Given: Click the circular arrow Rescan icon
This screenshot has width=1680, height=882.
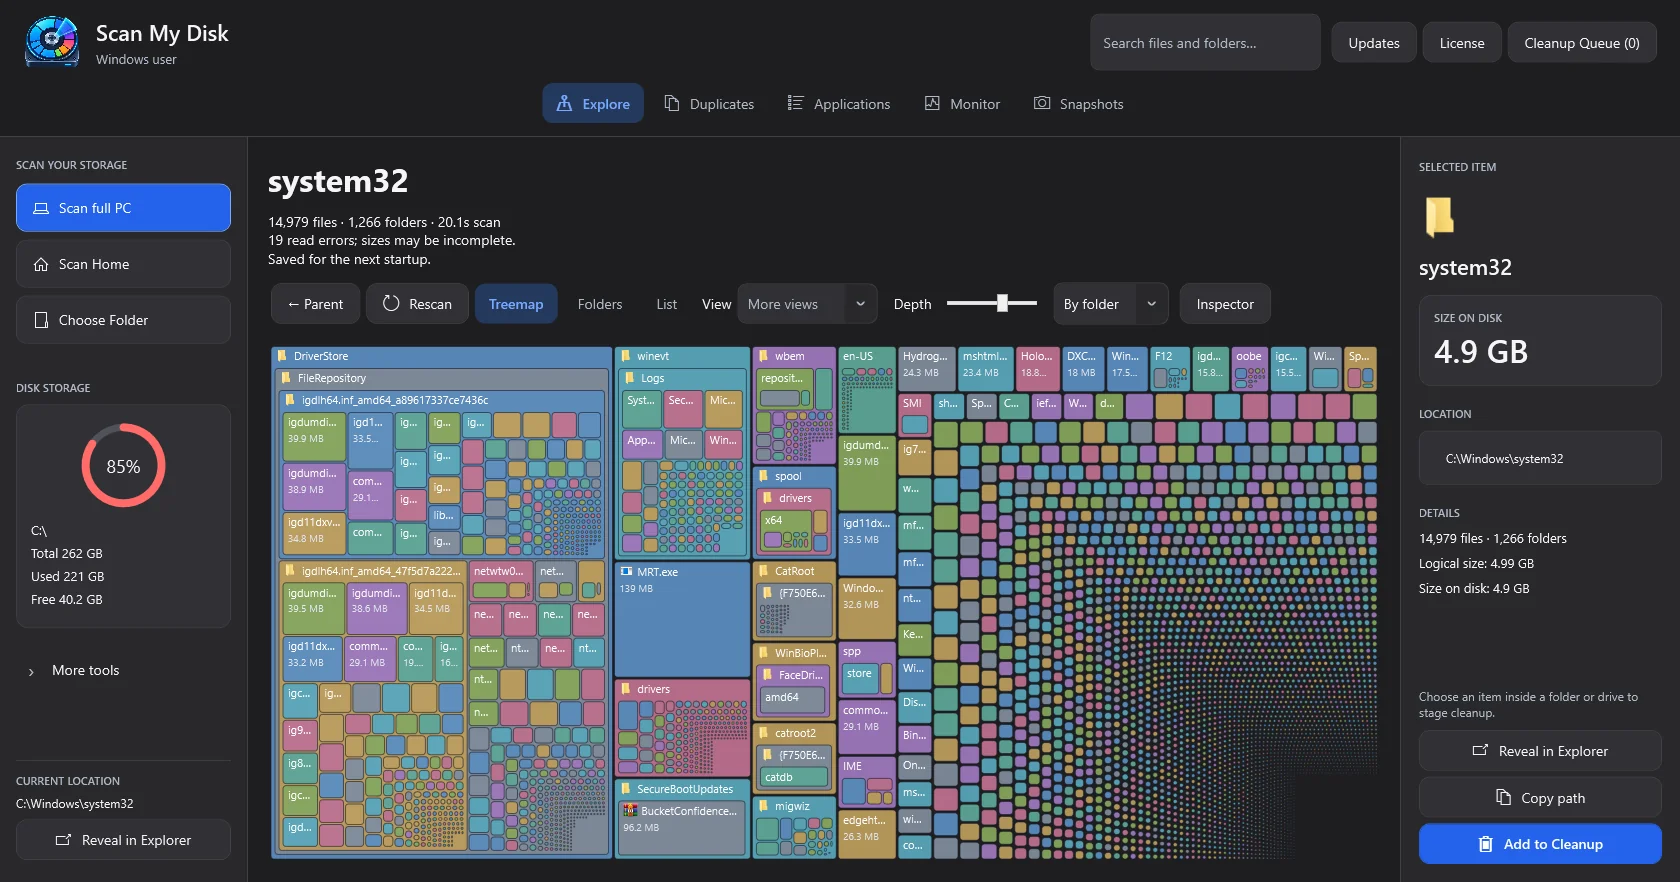Looking at the screenshot, I should (391, 303).
